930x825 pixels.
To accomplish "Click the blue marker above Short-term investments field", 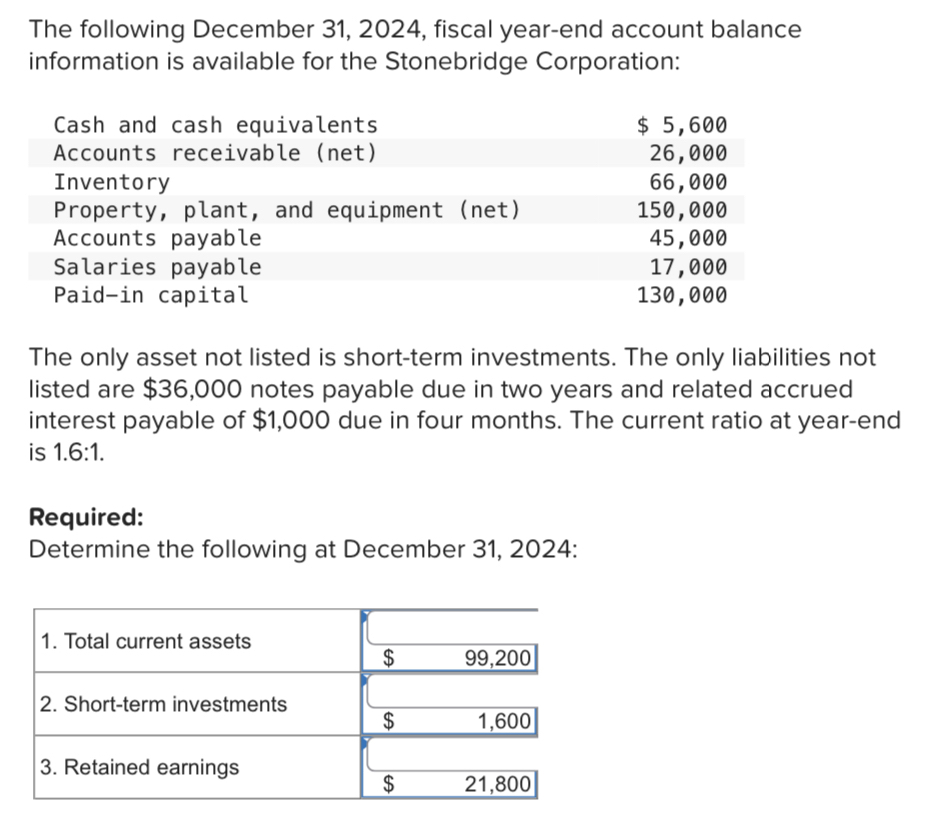I will tap(366, 677).
